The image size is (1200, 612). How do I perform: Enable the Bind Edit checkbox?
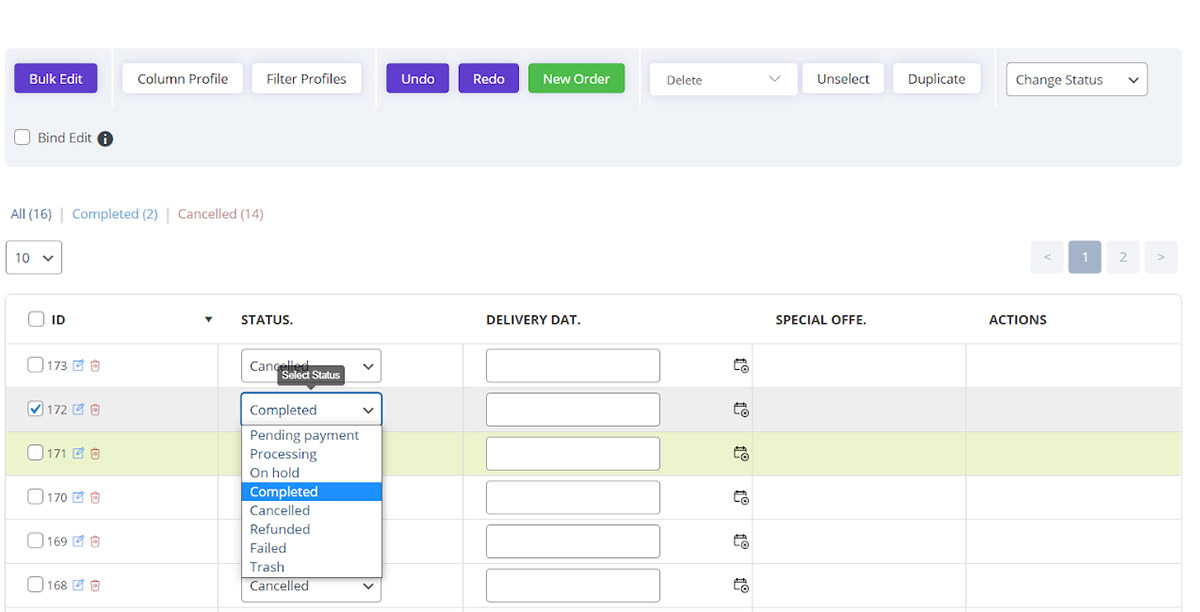coord(22,138)
